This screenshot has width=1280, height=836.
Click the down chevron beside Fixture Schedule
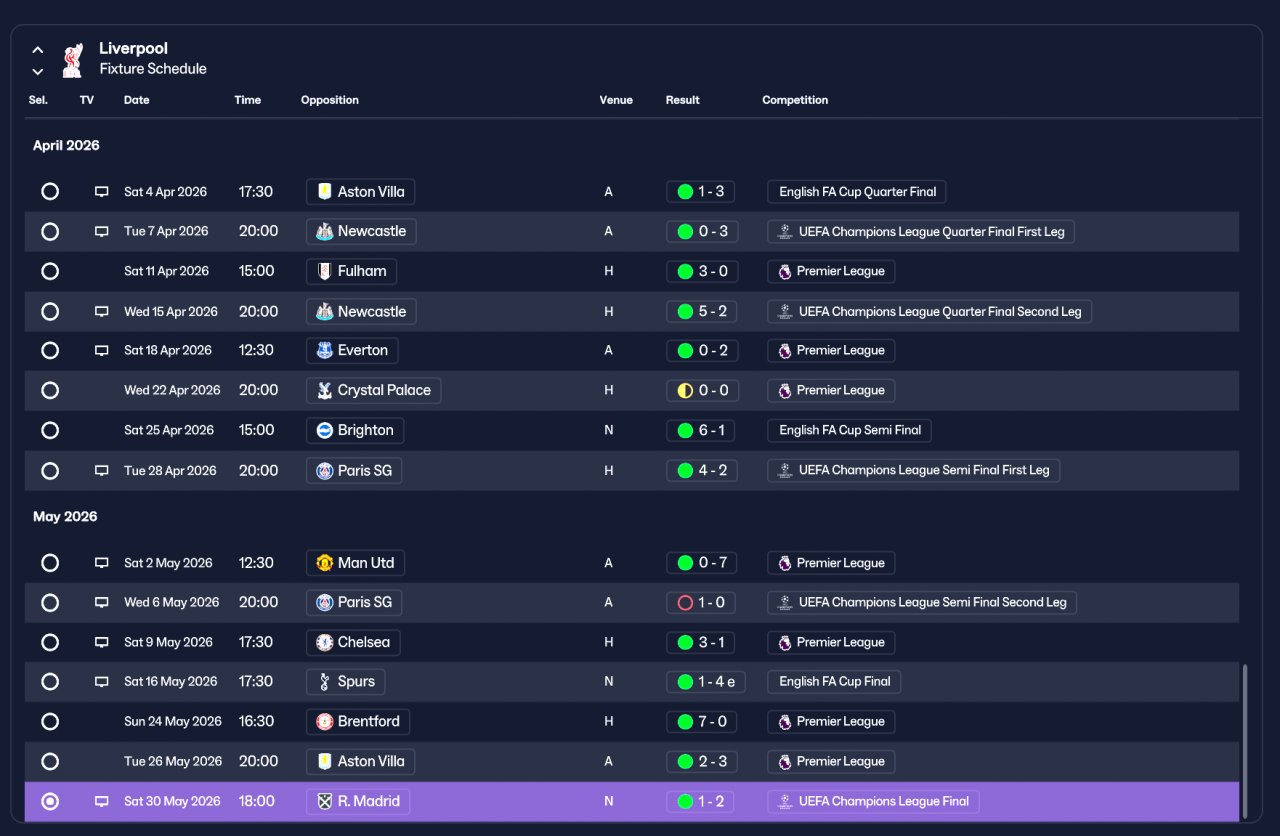[x=38, y=71]
